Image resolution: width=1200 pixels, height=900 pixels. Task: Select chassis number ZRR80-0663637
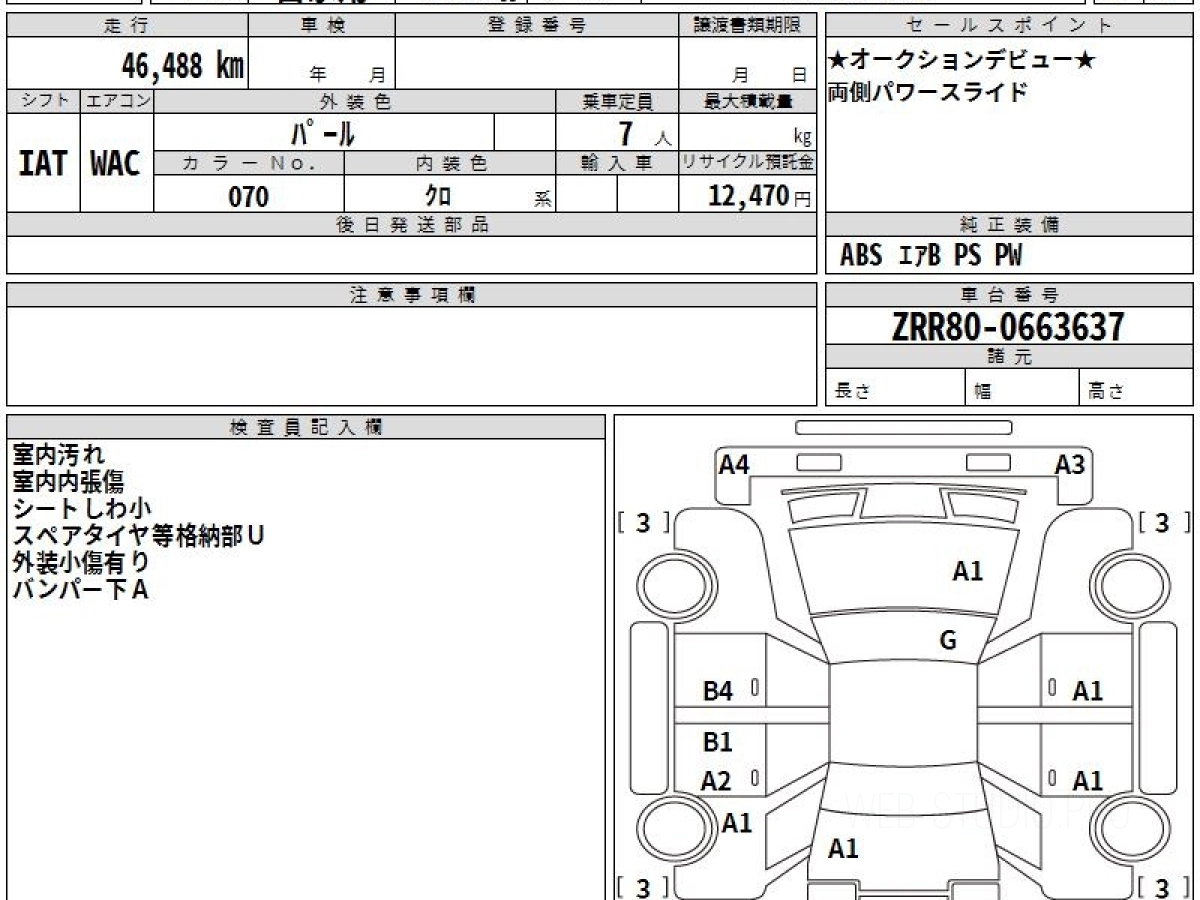tap(1008, 327)
